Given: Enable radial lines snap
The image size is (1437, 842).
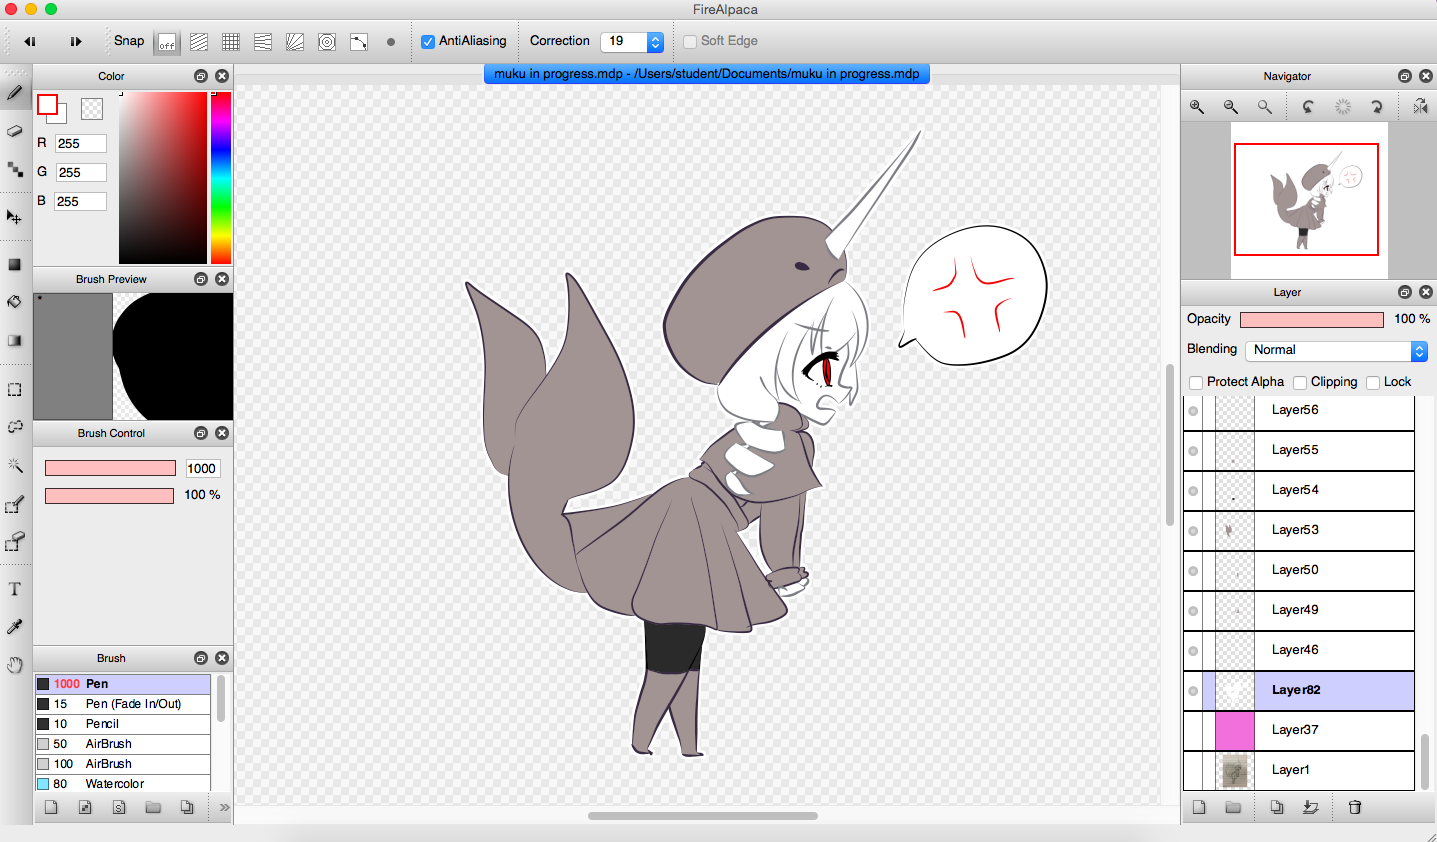Looking at the screenshot, I should (295, 42).
